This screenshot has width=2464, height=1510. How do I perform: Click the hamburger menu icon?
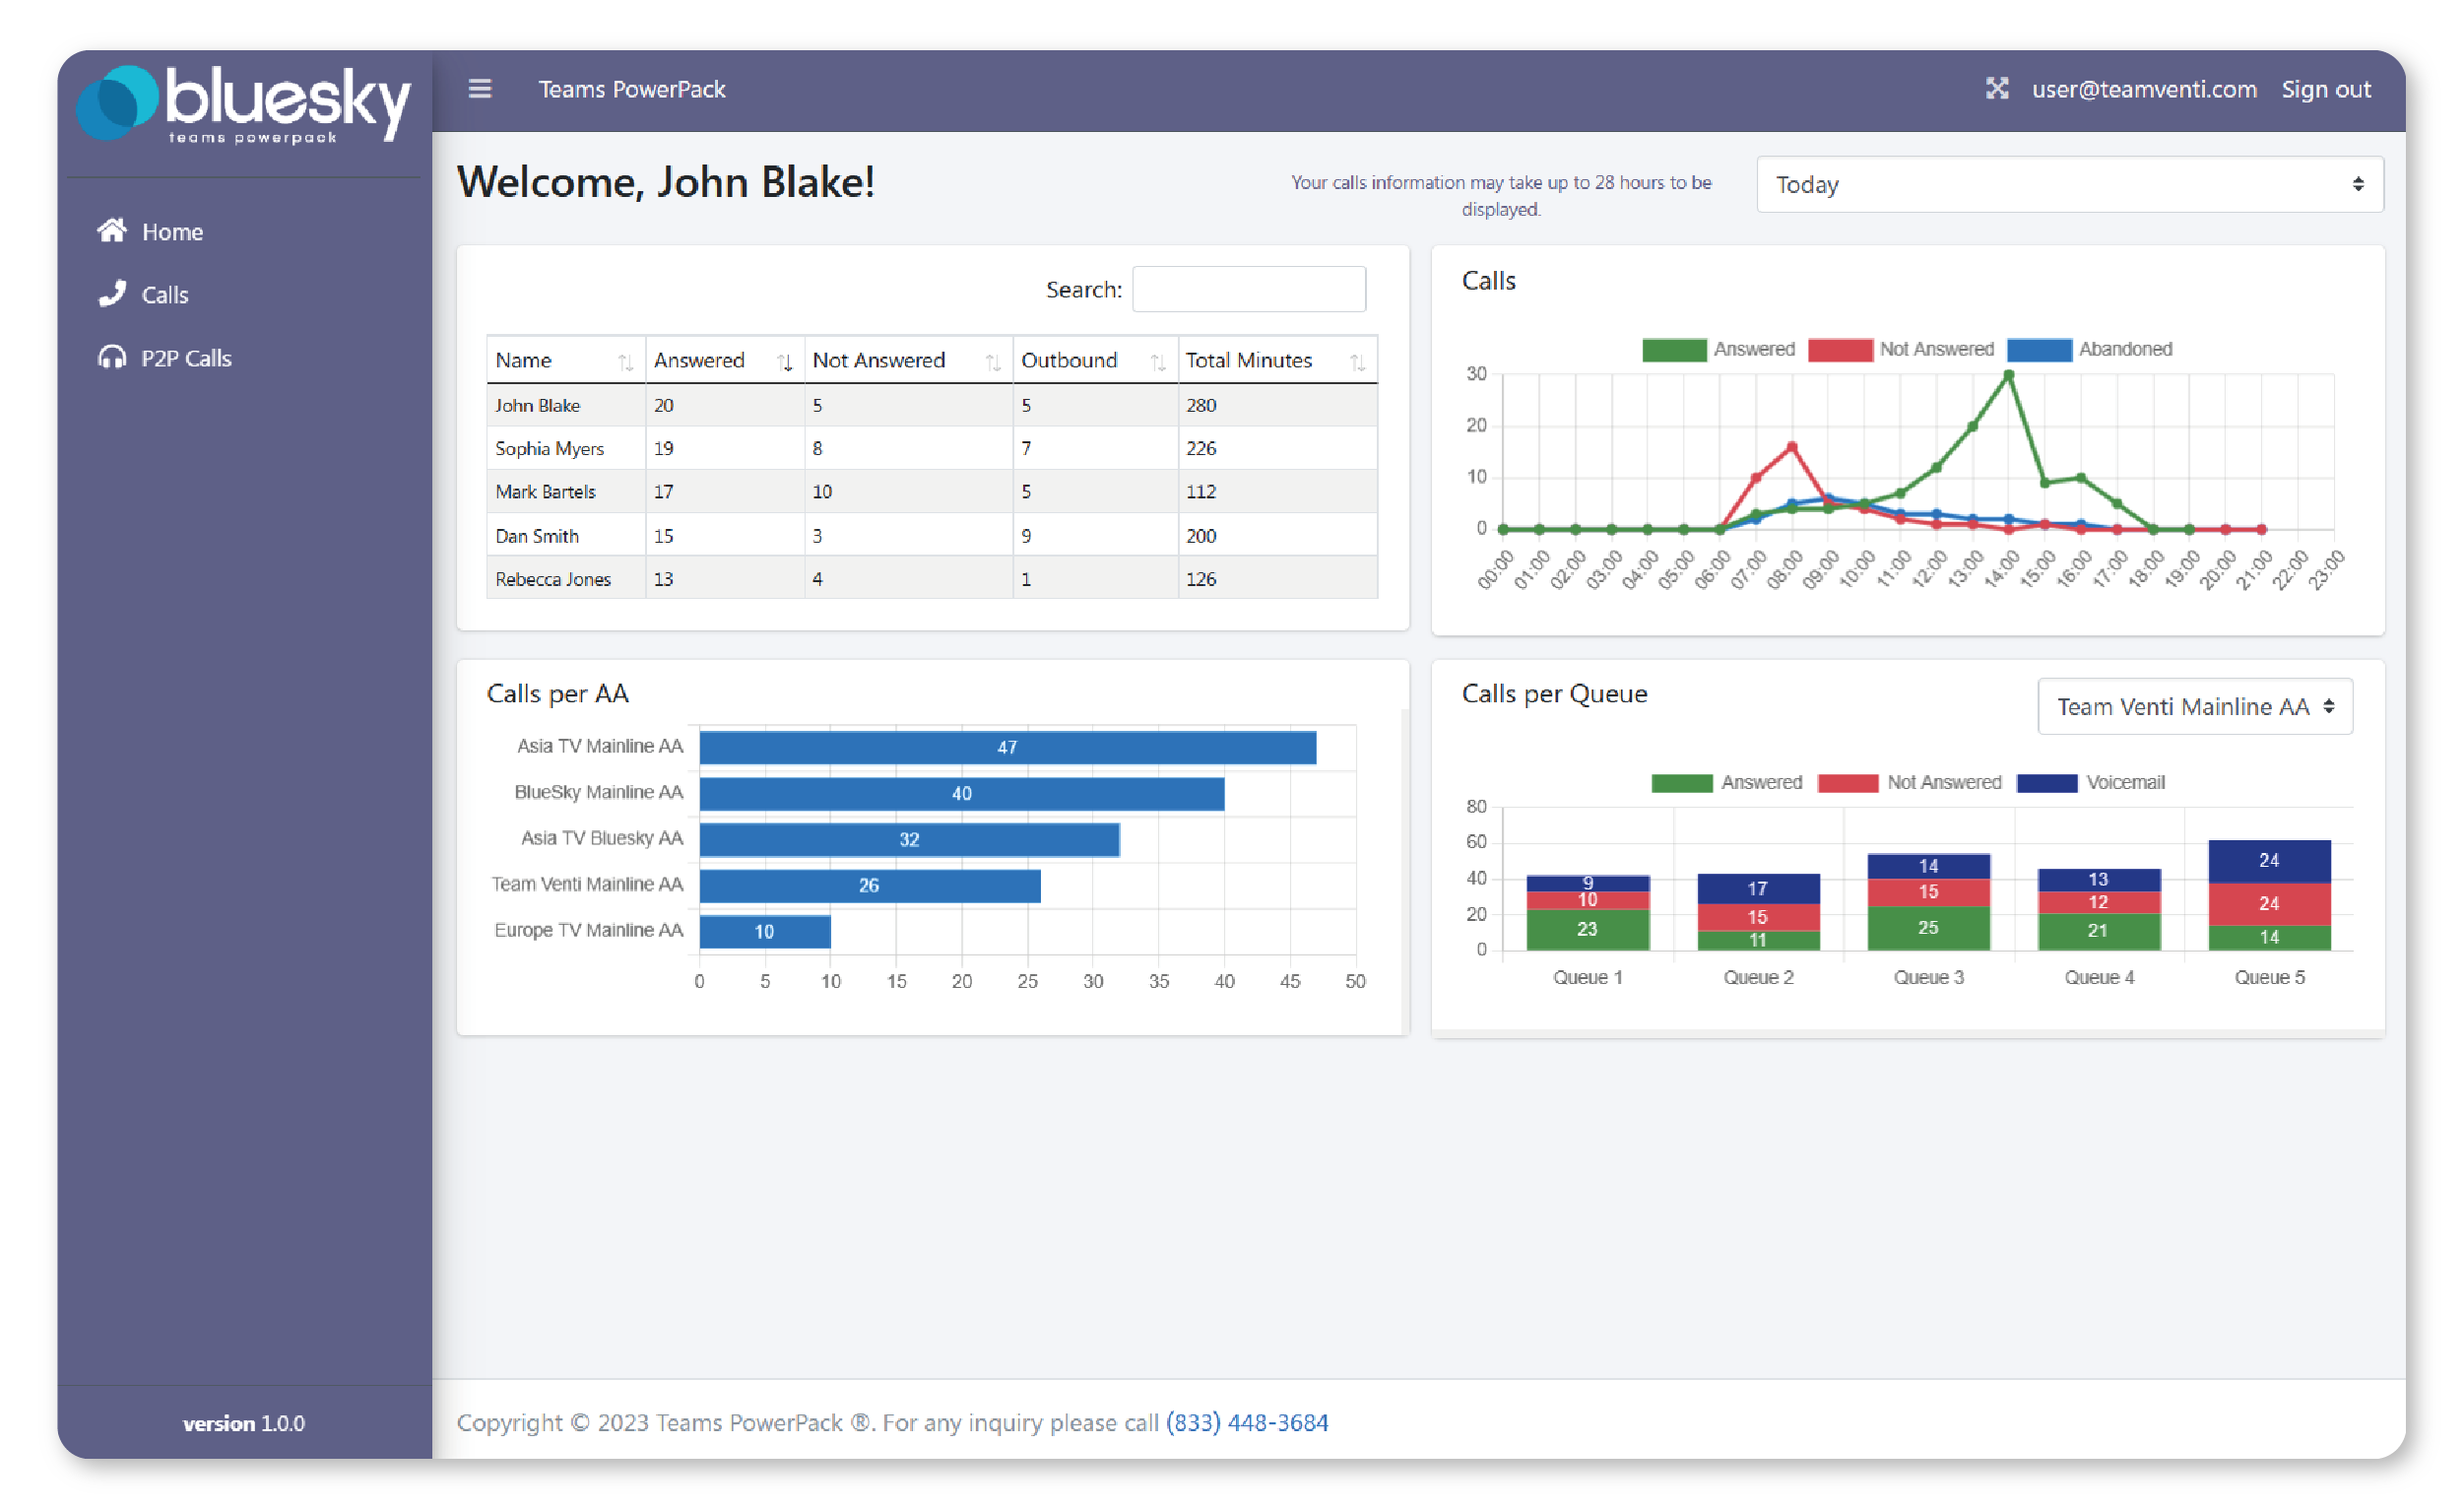(x=480, y=89)
